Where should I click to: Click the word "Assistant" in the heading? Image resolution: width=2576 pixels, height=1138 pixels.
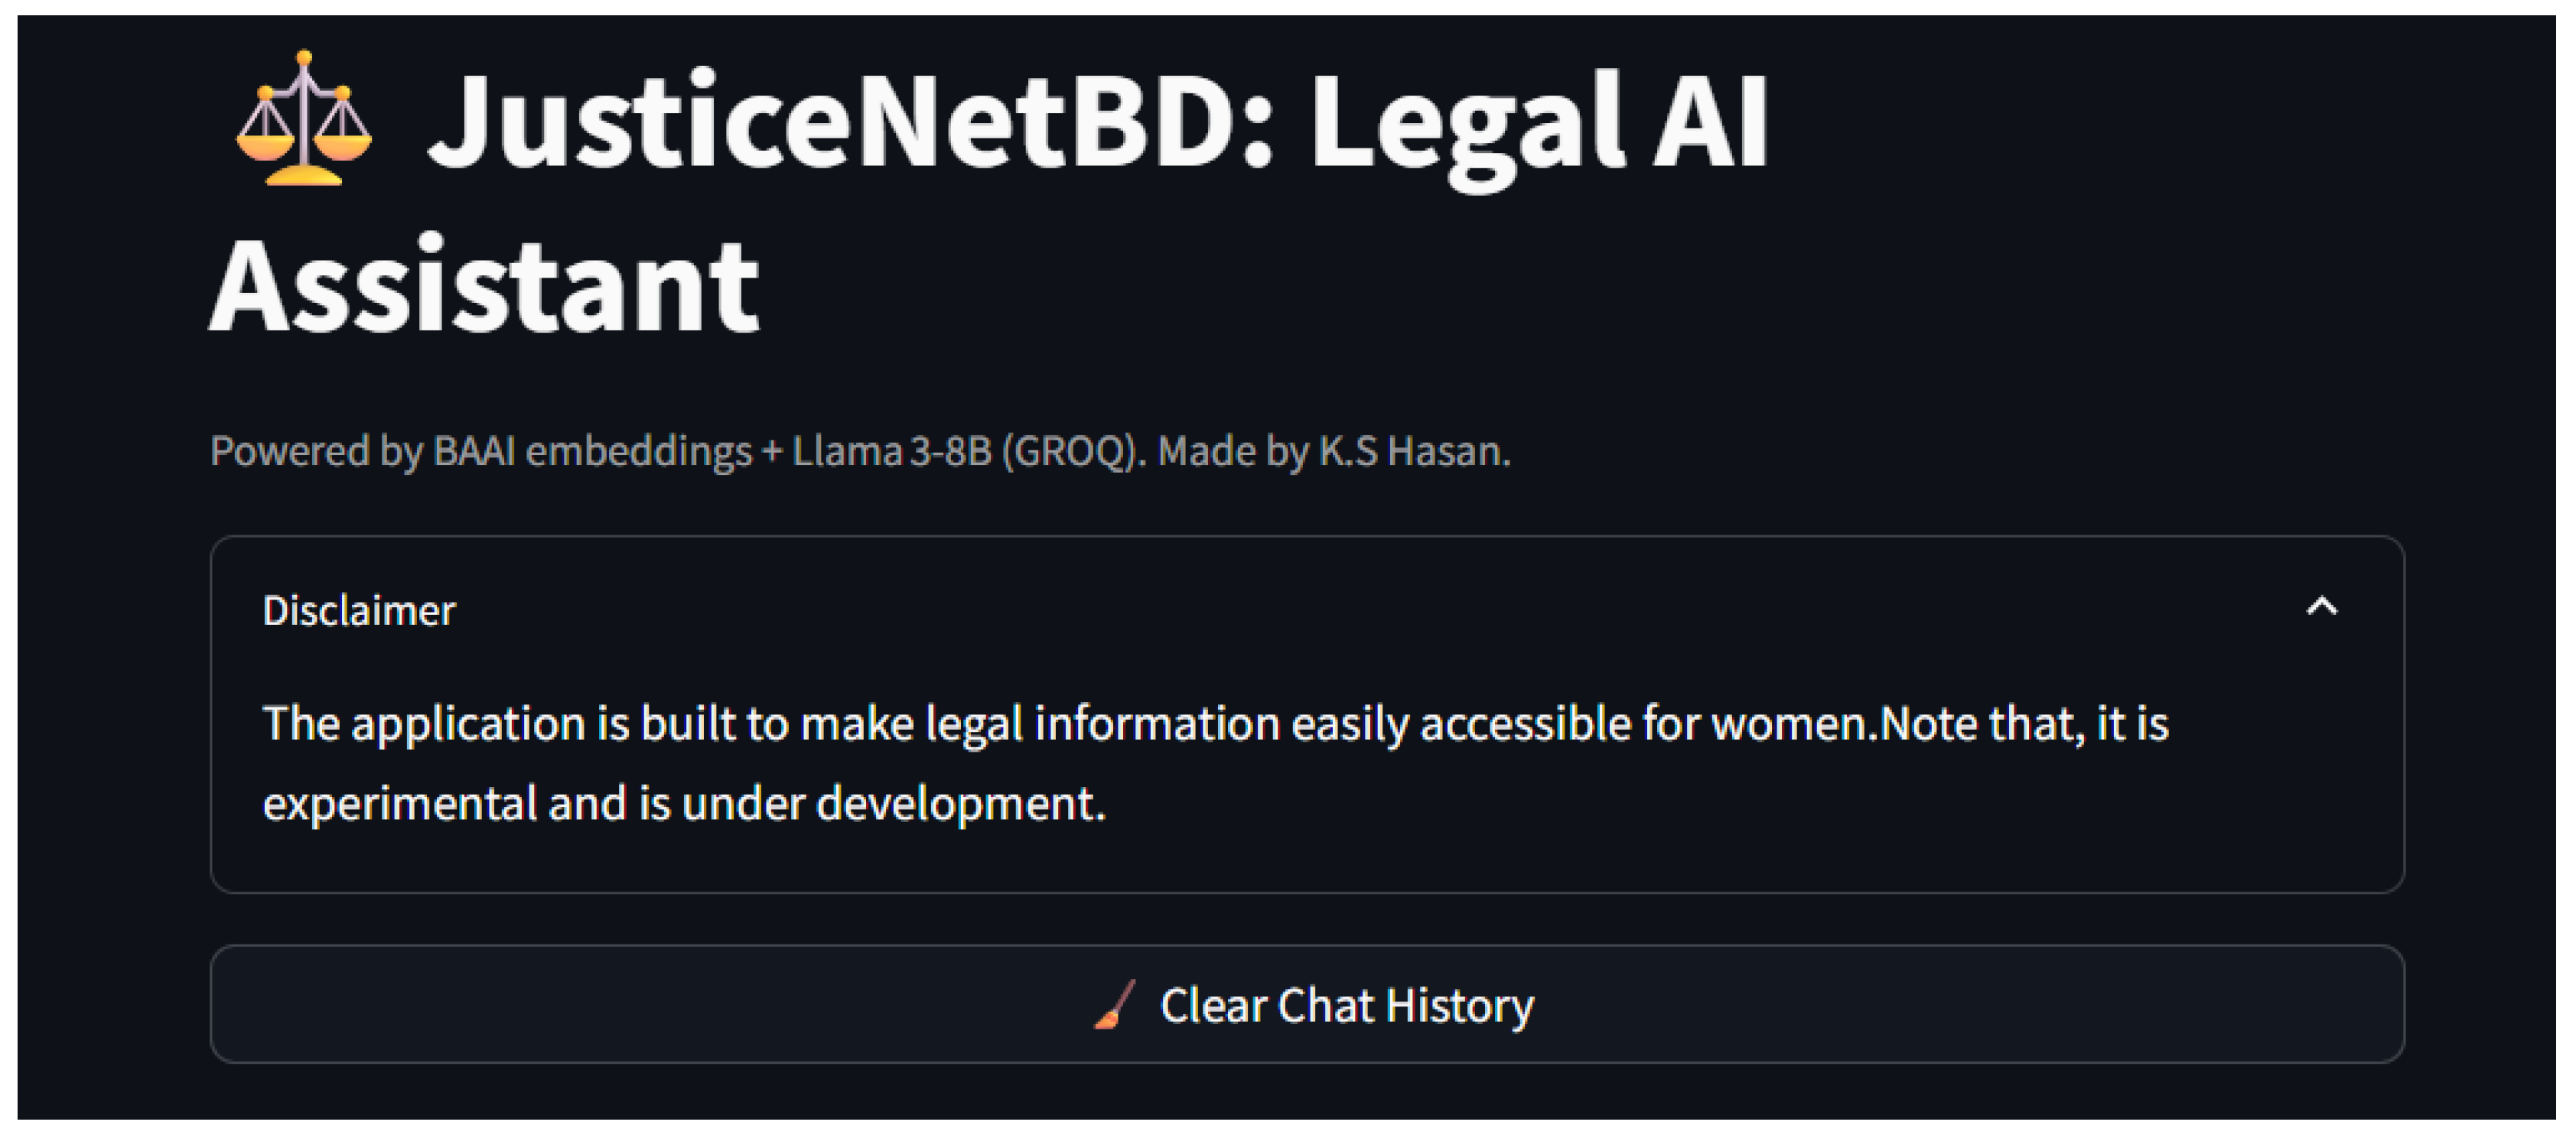(x=485, y=286)
